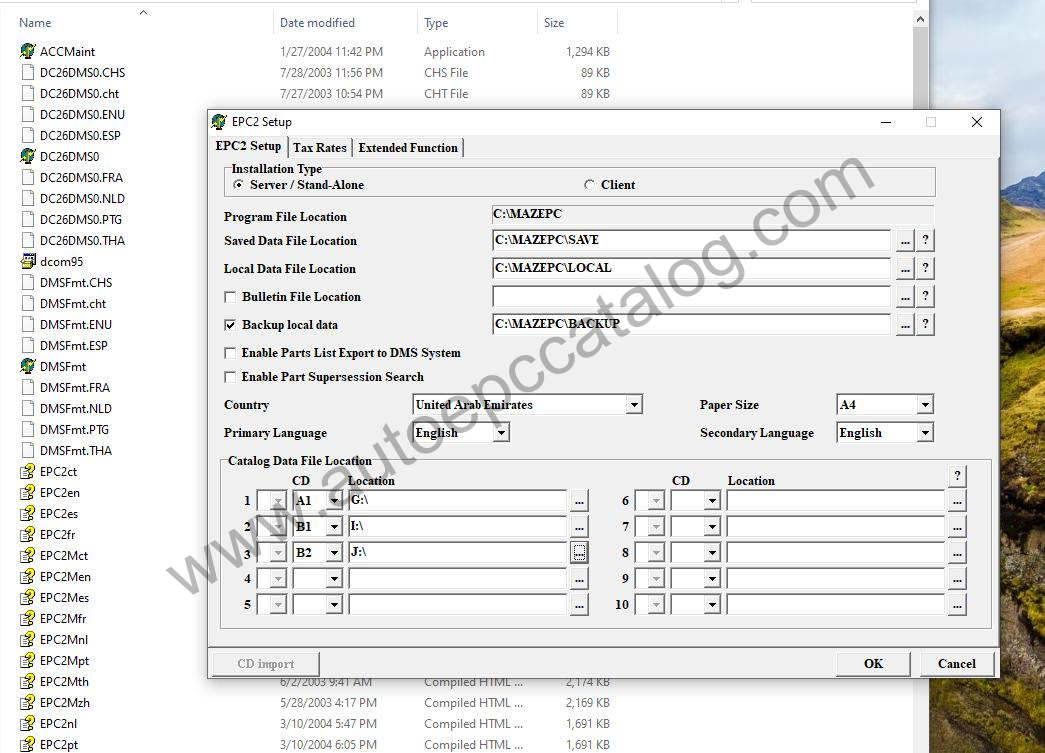
Task: Open the Country dropdown
Action: [634, 404]
